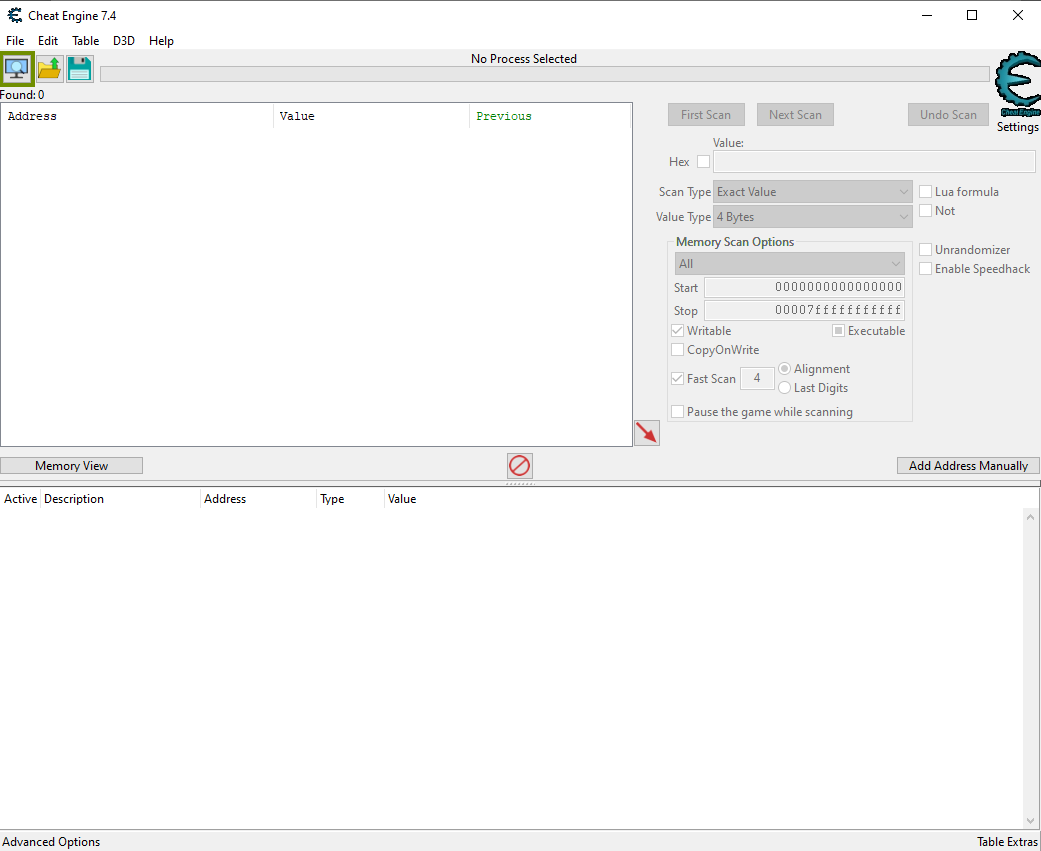Click the Value column header in results
Image resolution: width=1041 pixels, height=851 pixels.
(371, 116)
